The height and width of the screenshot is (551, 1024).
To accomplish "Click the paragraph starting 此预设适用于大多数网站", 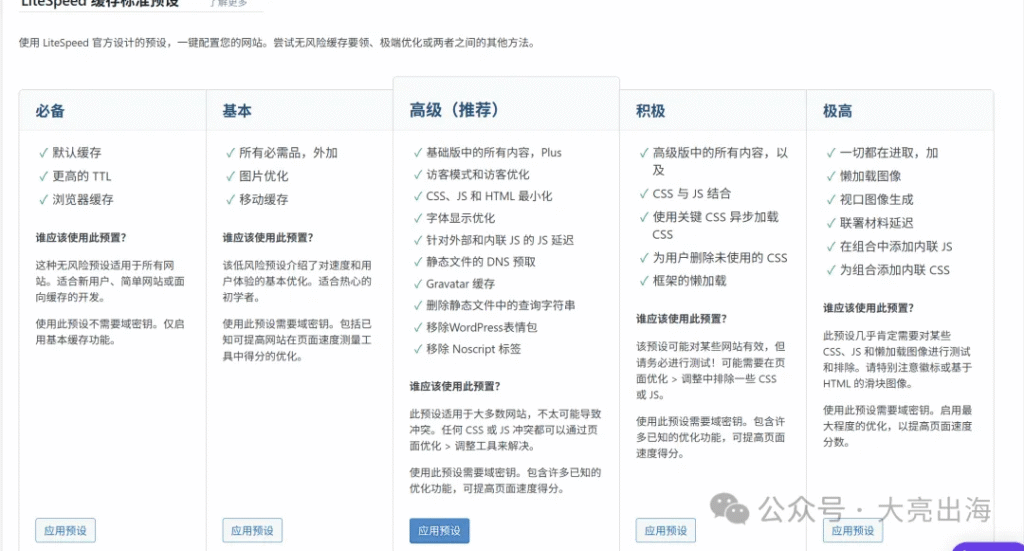I will (505, 430).
